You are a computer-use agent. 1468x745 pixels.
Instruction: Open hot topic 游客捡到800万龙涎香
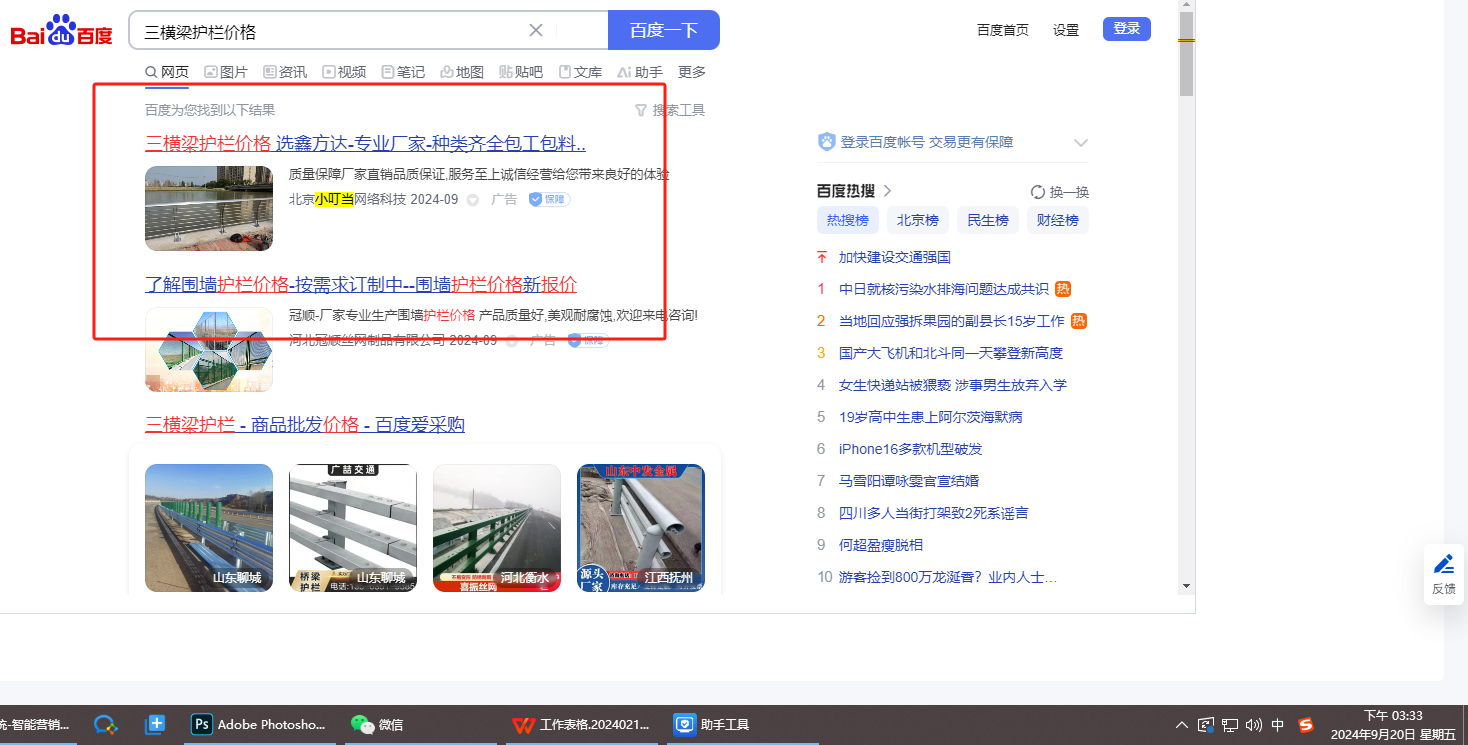pyautogui.click(x=948, y=577)
